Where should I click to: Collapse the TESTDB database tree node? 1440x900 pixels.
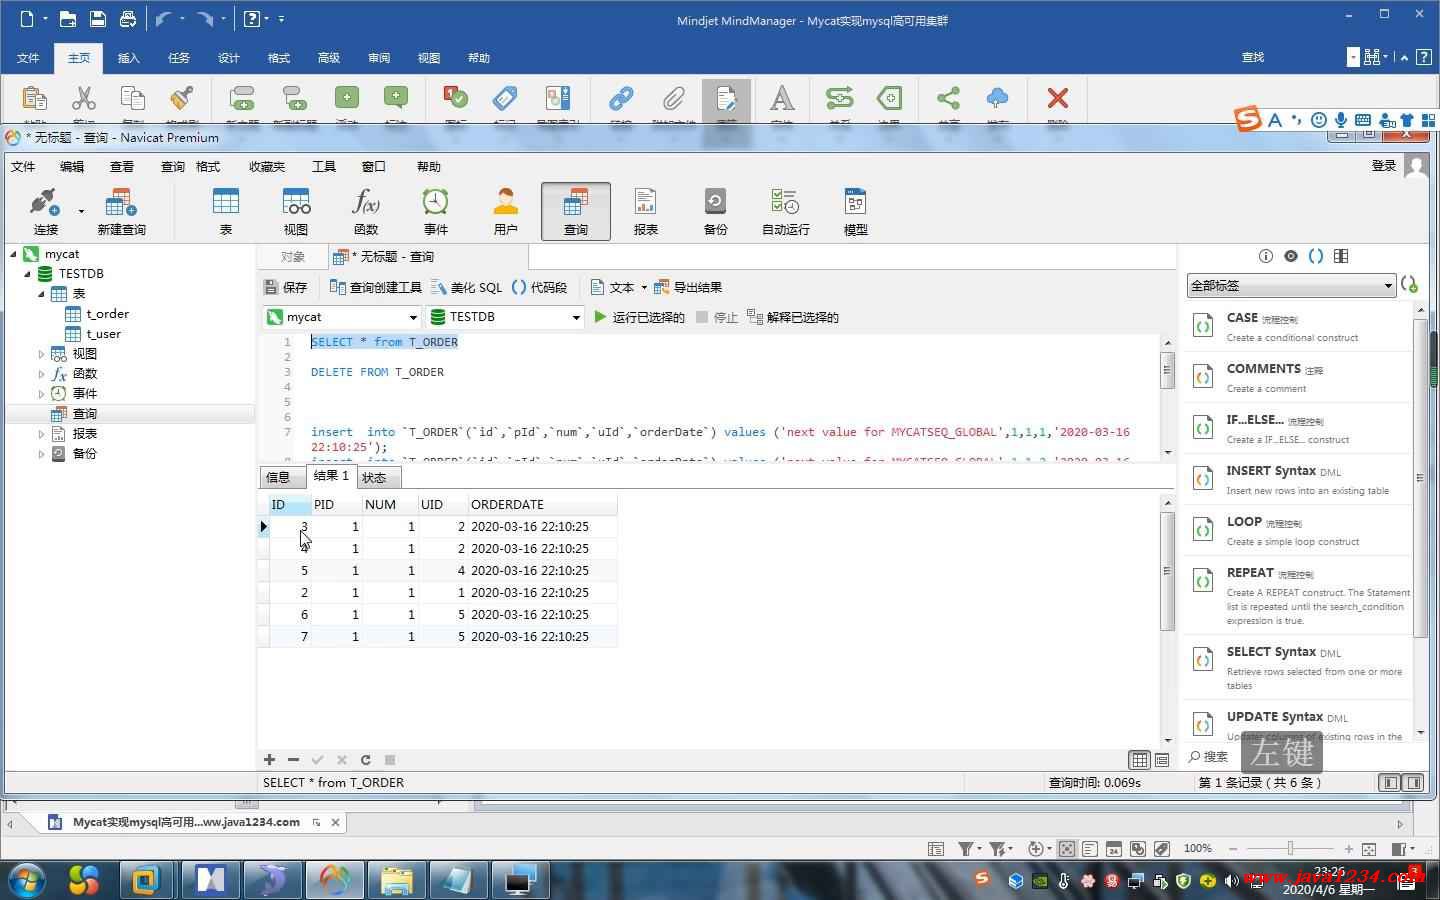[28, 274]
